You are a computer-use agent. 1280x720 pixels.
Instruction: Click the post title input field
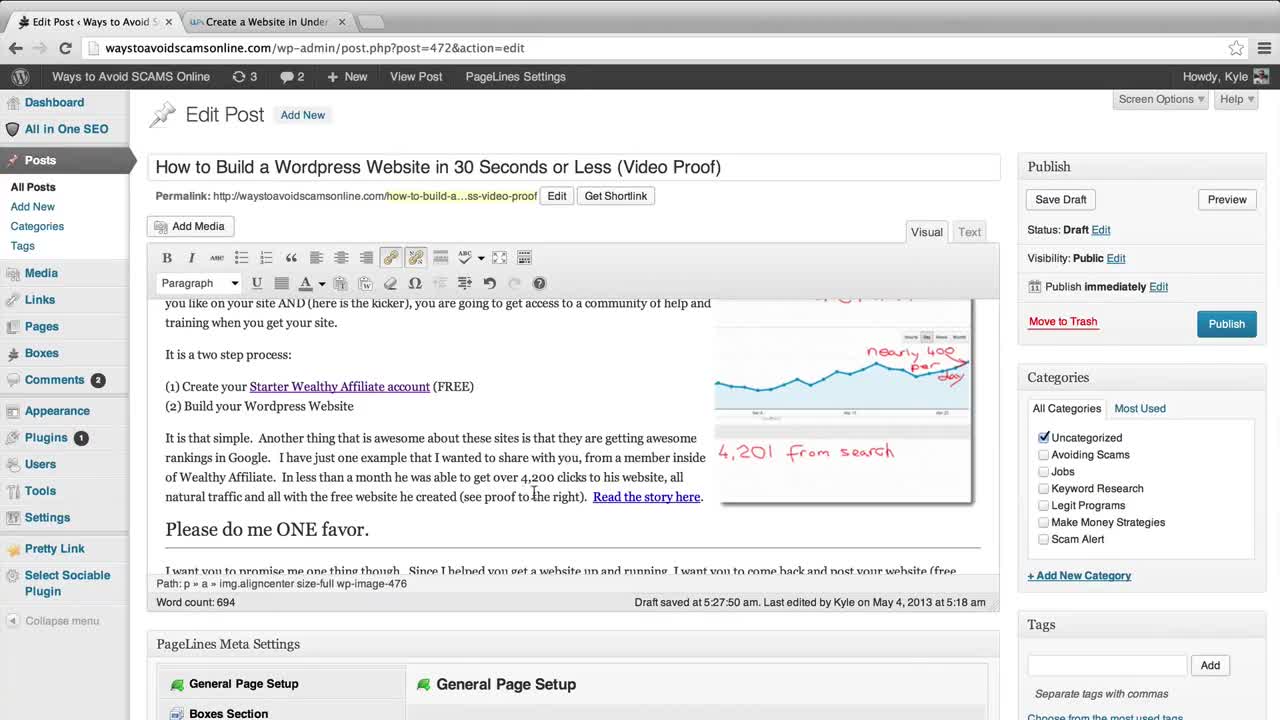[x=574, y=167]
